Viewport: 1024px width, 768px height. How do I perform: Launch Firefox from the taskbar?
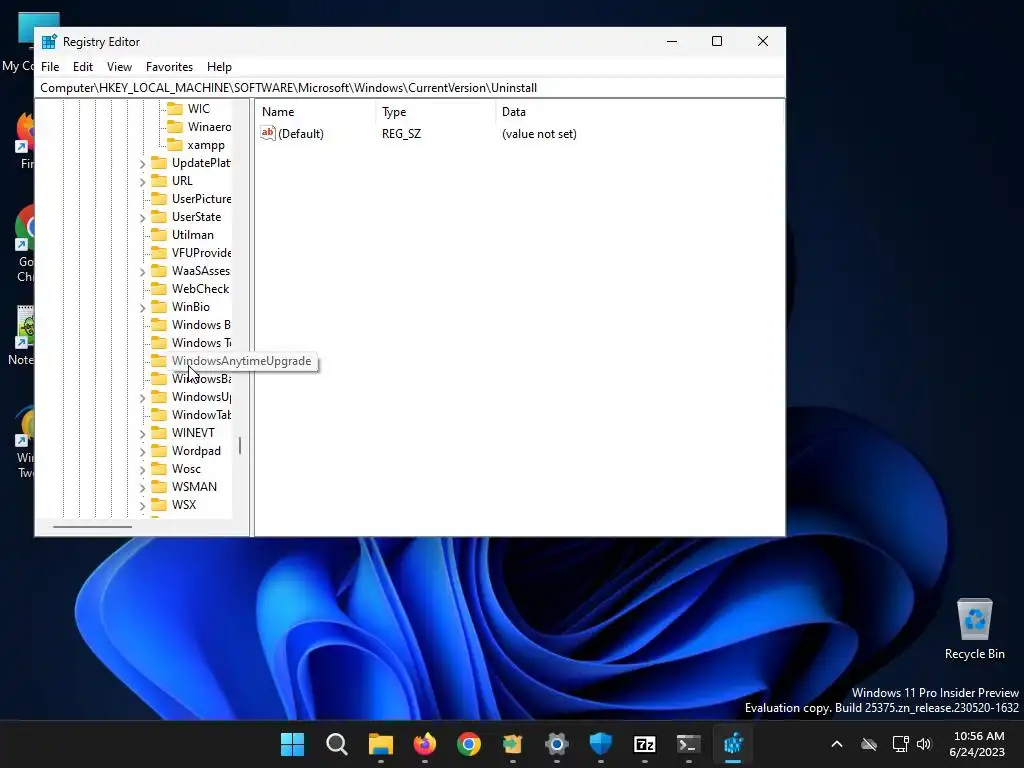[425, 744]
